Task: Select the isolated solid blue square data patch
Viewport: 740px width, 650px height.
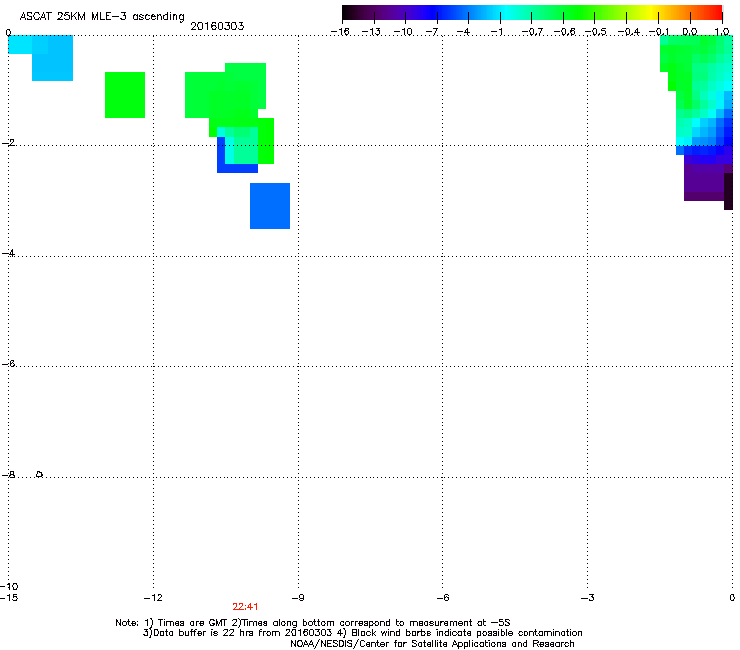Action: pyautogui.click(x=270, y=206)
